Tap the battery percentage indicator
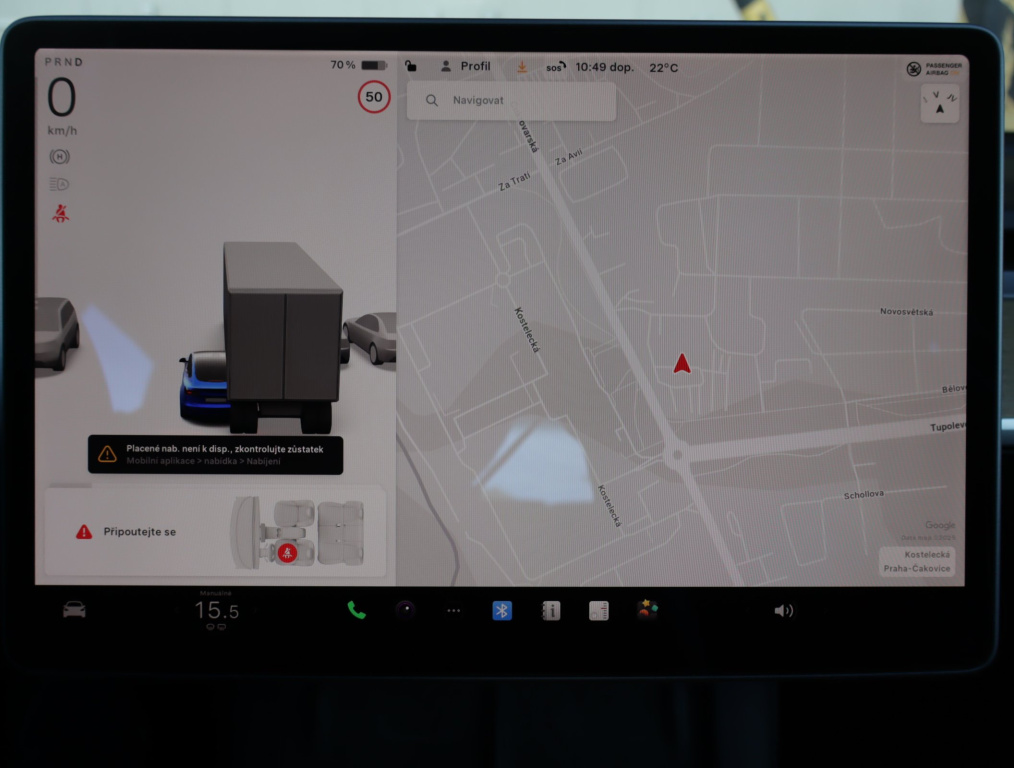This screenshot has width=1014, height=768. point(358,65)
